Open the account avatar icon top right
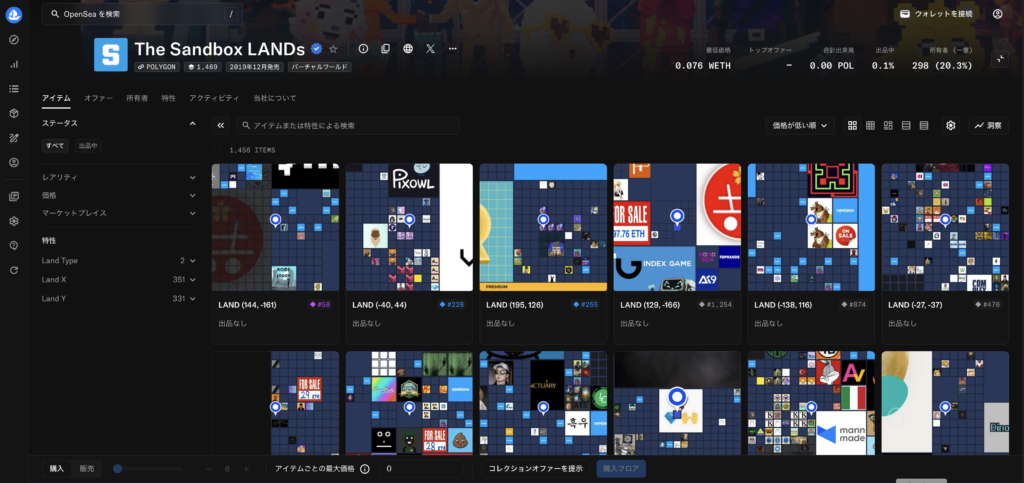1024x483 pixels. click(997, 14)
